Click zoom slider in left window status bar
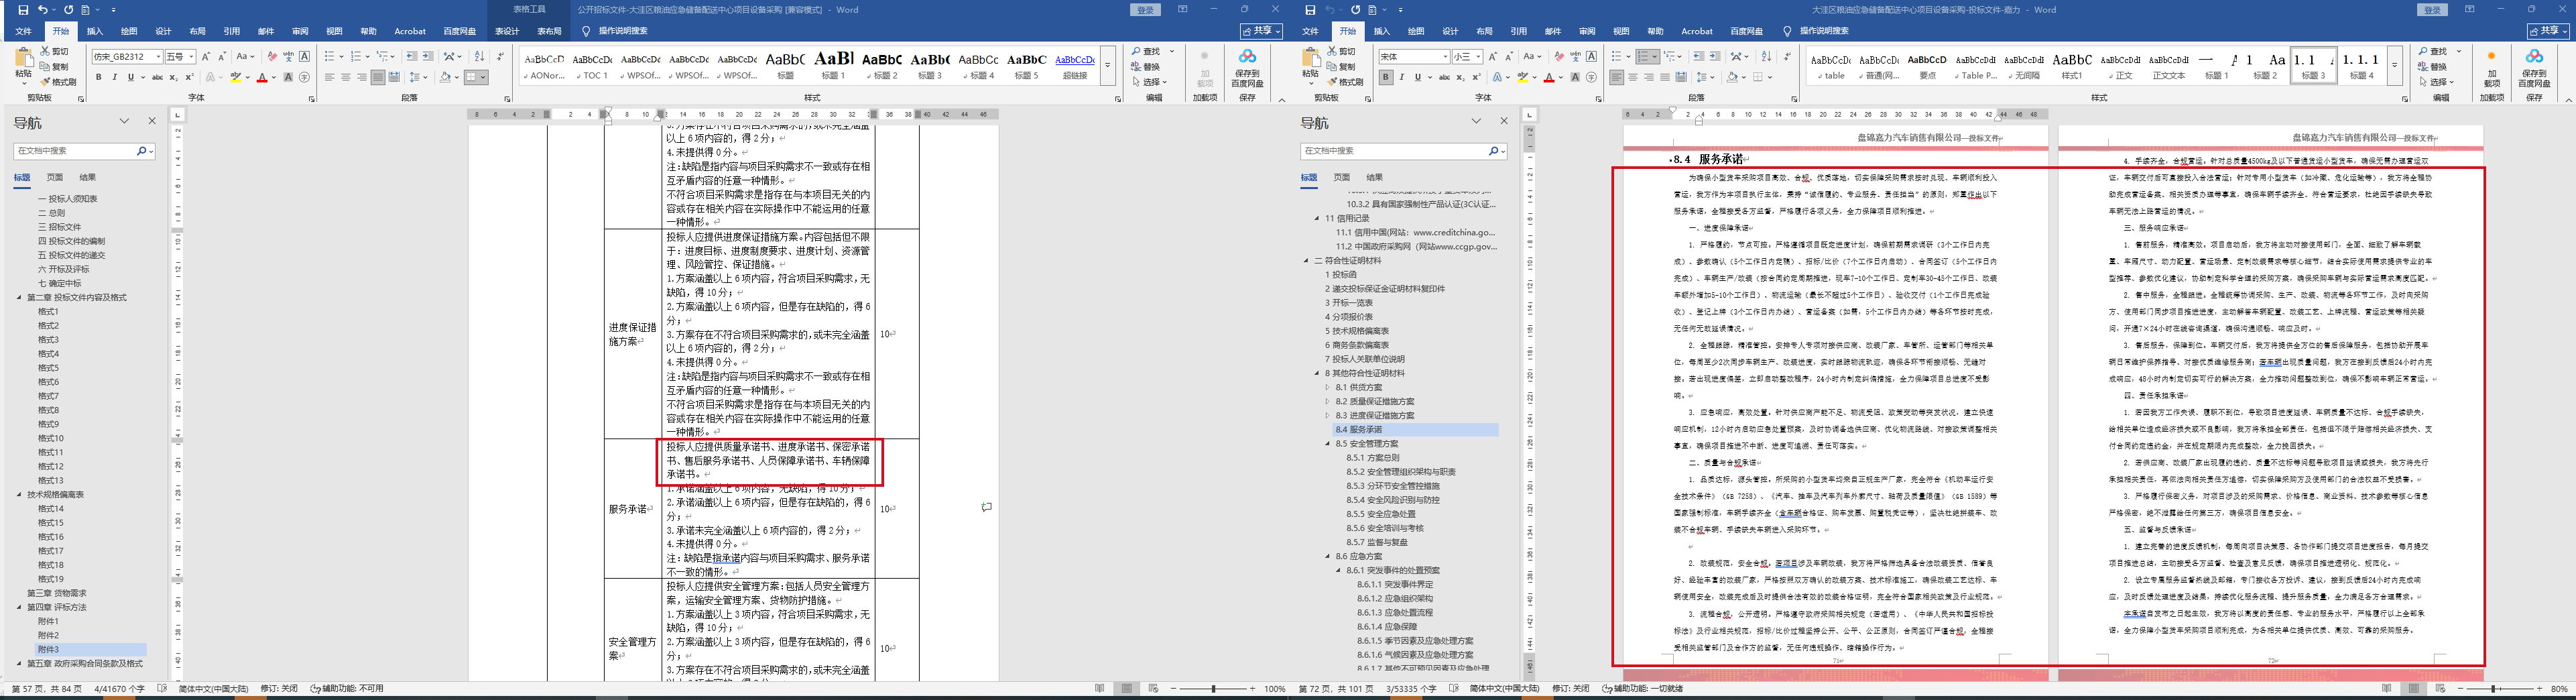2576x700 pixels. (x=1213, y=689)
